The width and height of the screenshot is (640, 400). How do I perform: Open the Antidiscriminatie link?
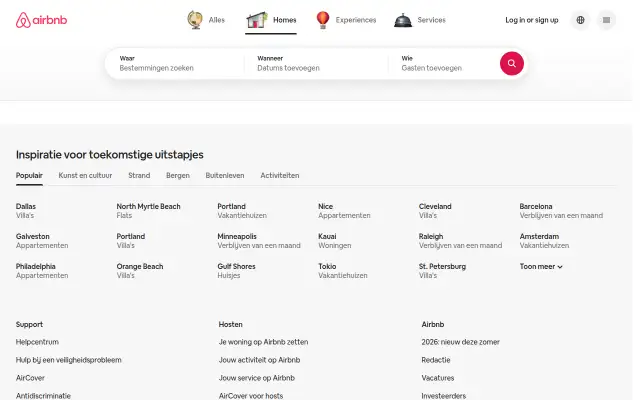(x=43, y=396)
